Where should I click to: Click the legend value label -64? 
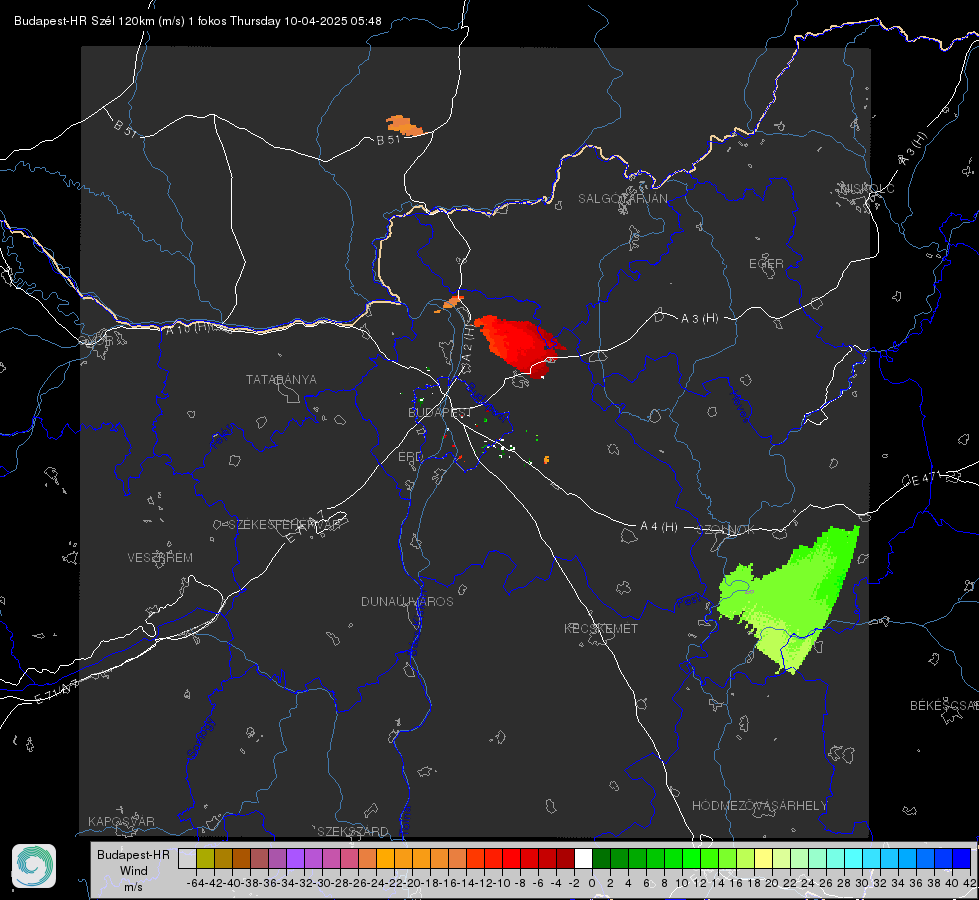[x=196, y=883]
